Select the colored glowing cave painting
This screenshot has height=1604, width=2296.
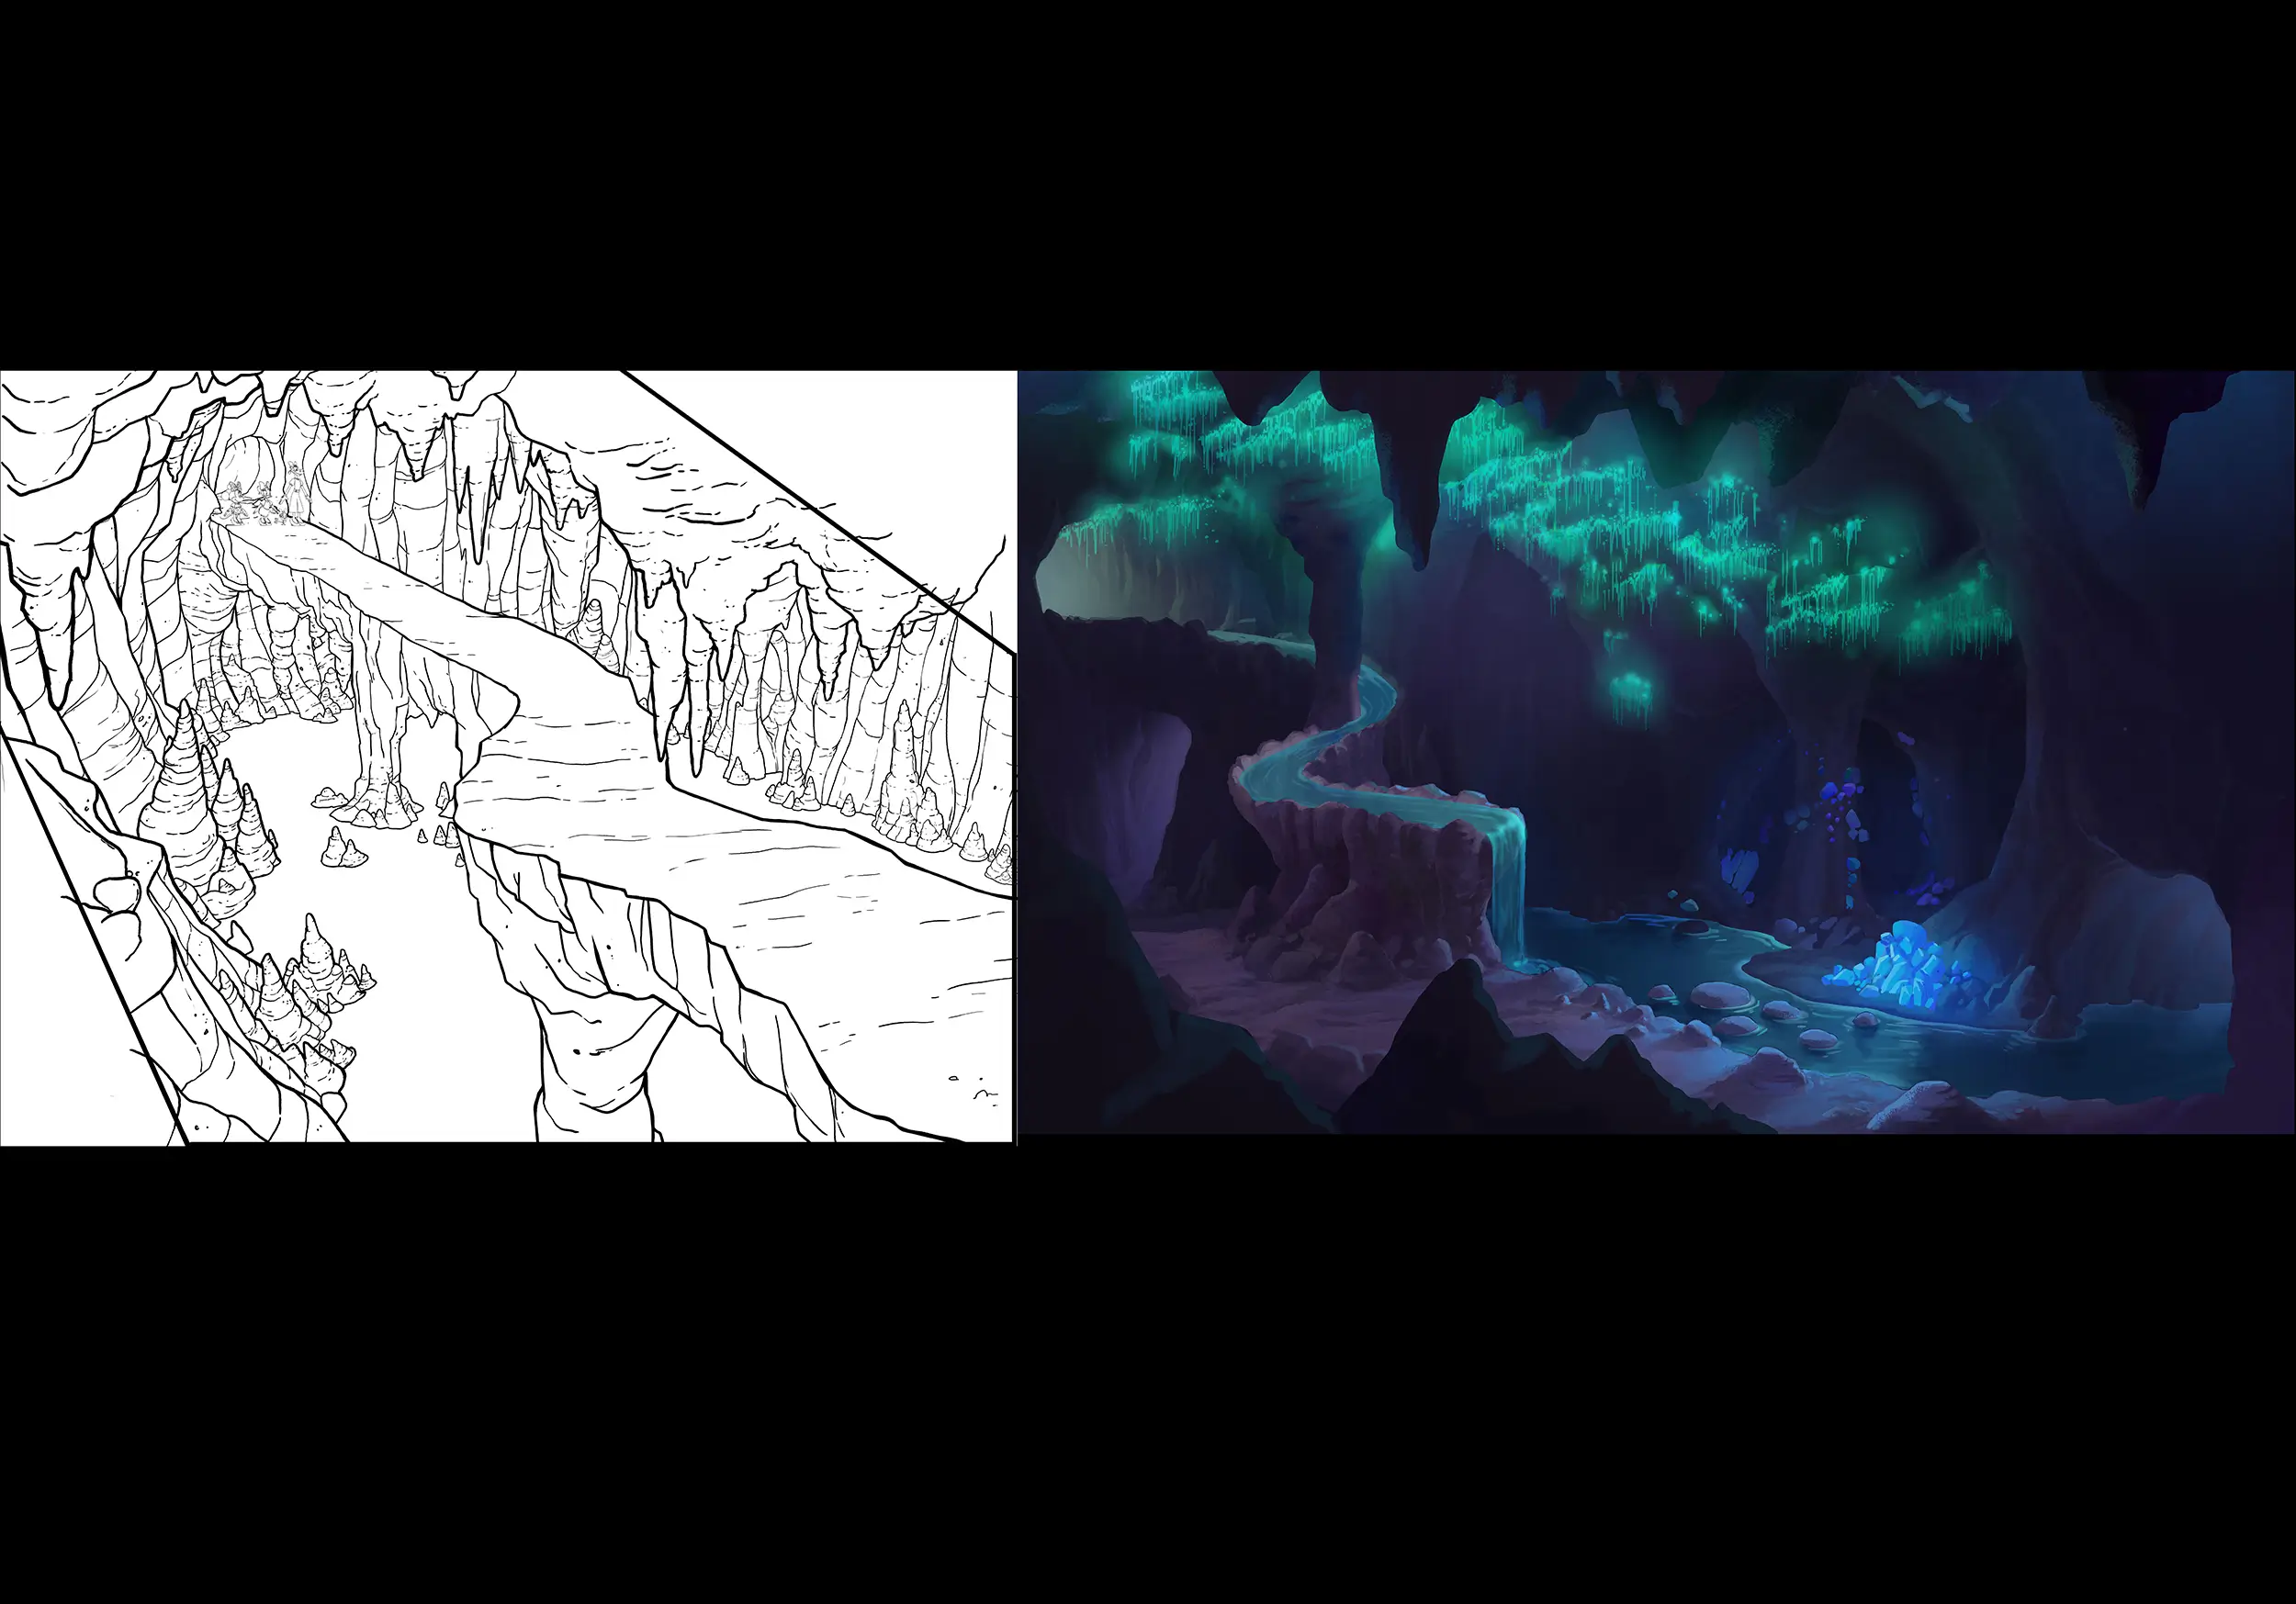coord(1656,752)
